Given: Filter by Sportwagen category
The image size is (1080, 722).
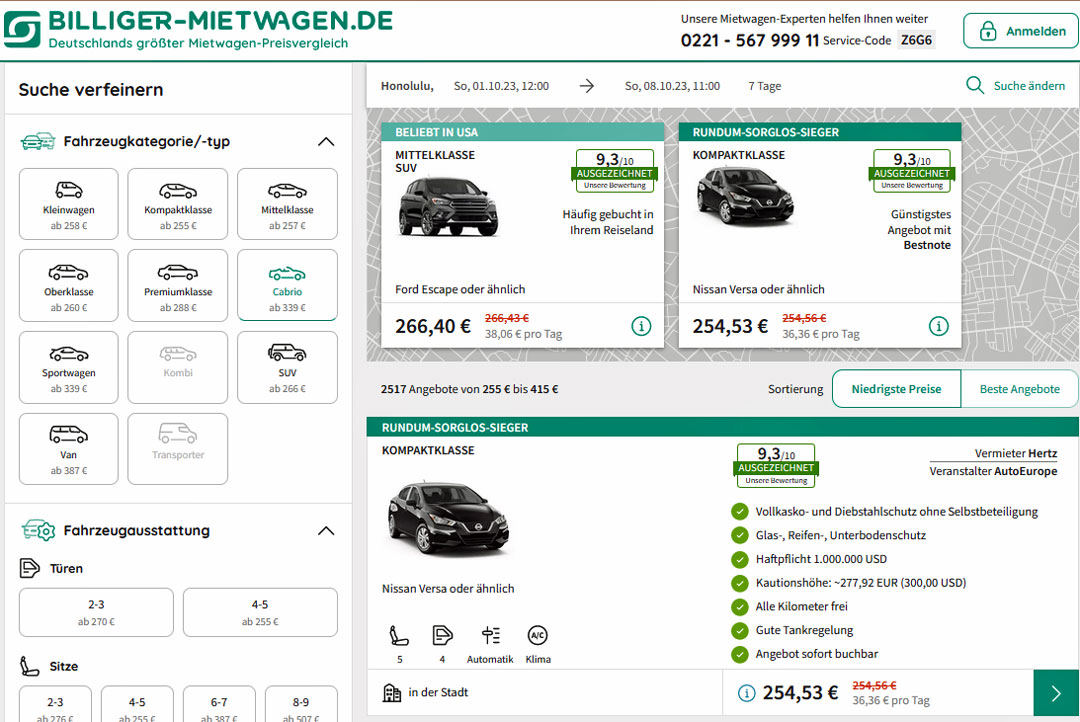Looking at the screenshot, I should 69,367.
